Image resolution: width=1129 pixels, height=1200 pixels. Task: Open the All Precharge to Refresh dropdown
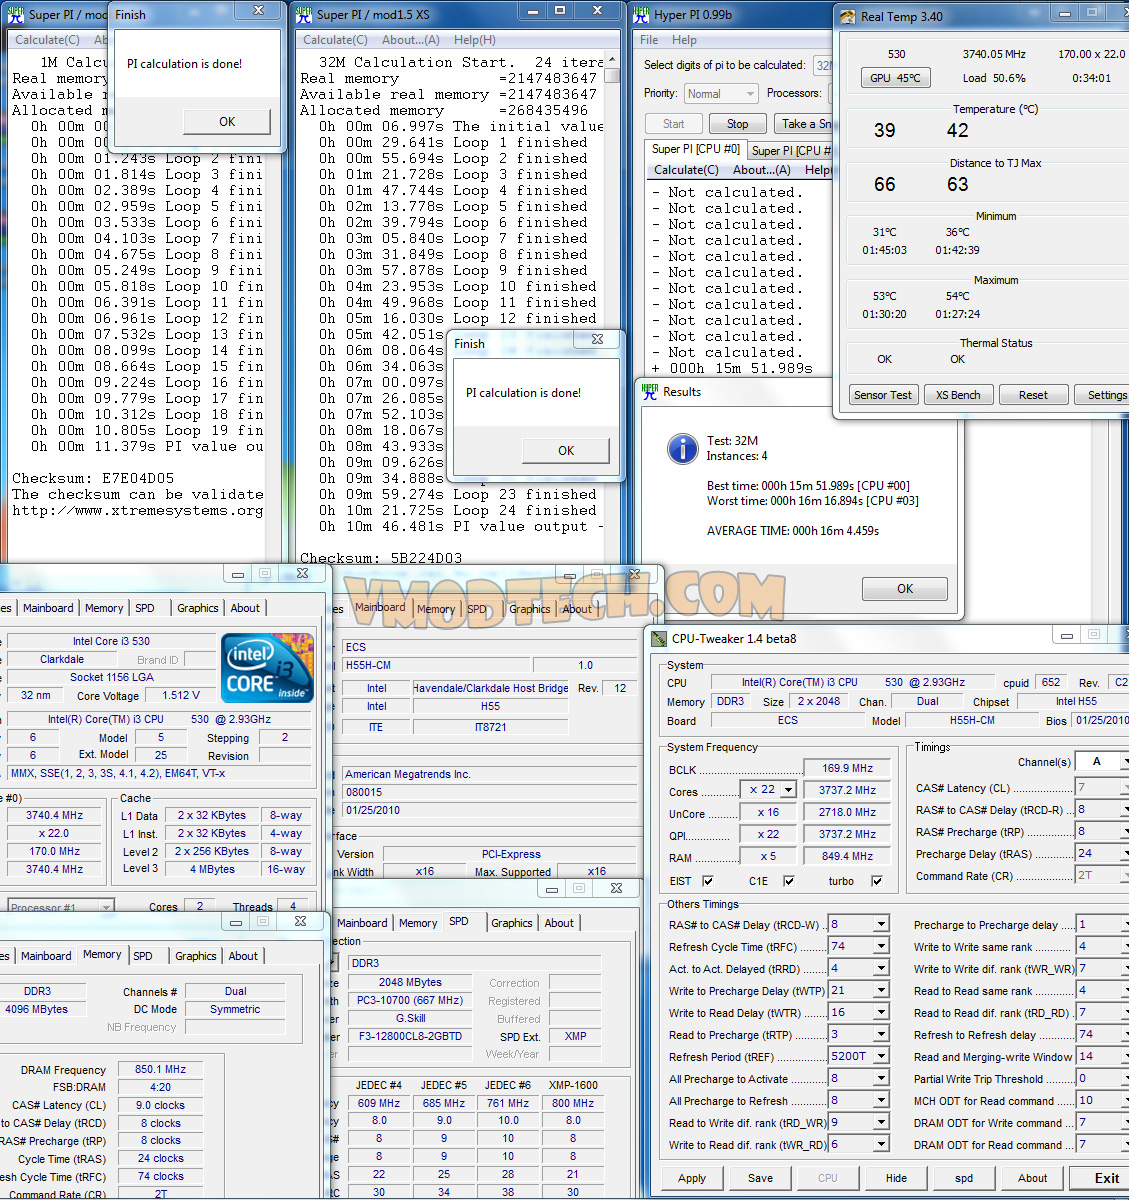(881, 1101)
